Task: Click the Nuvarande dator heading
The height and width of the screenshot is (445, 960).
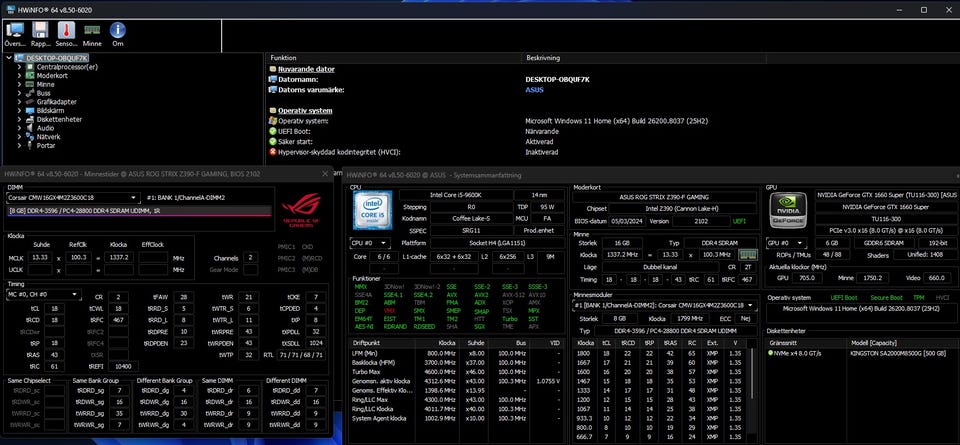Action: pyautogui.click(x=306, y=69)
